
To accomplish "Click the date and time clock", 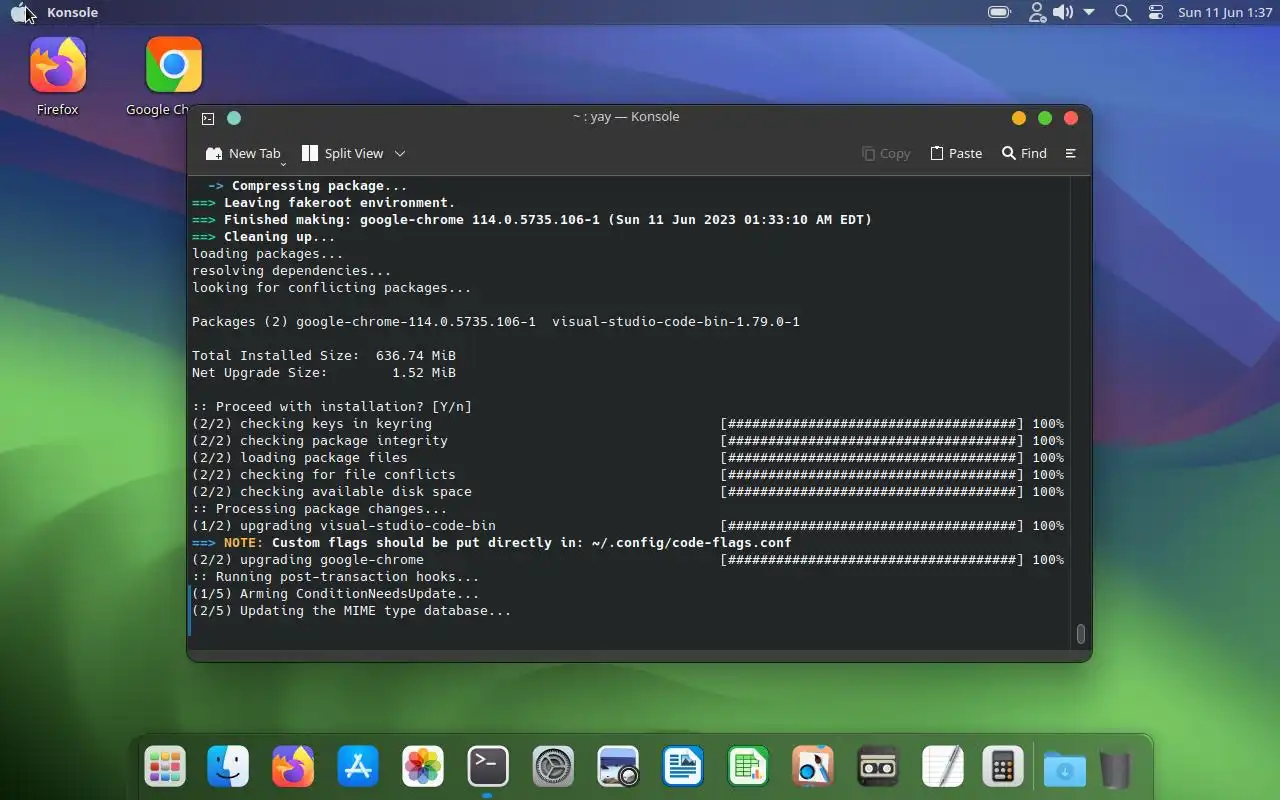I will [1225, 13].
